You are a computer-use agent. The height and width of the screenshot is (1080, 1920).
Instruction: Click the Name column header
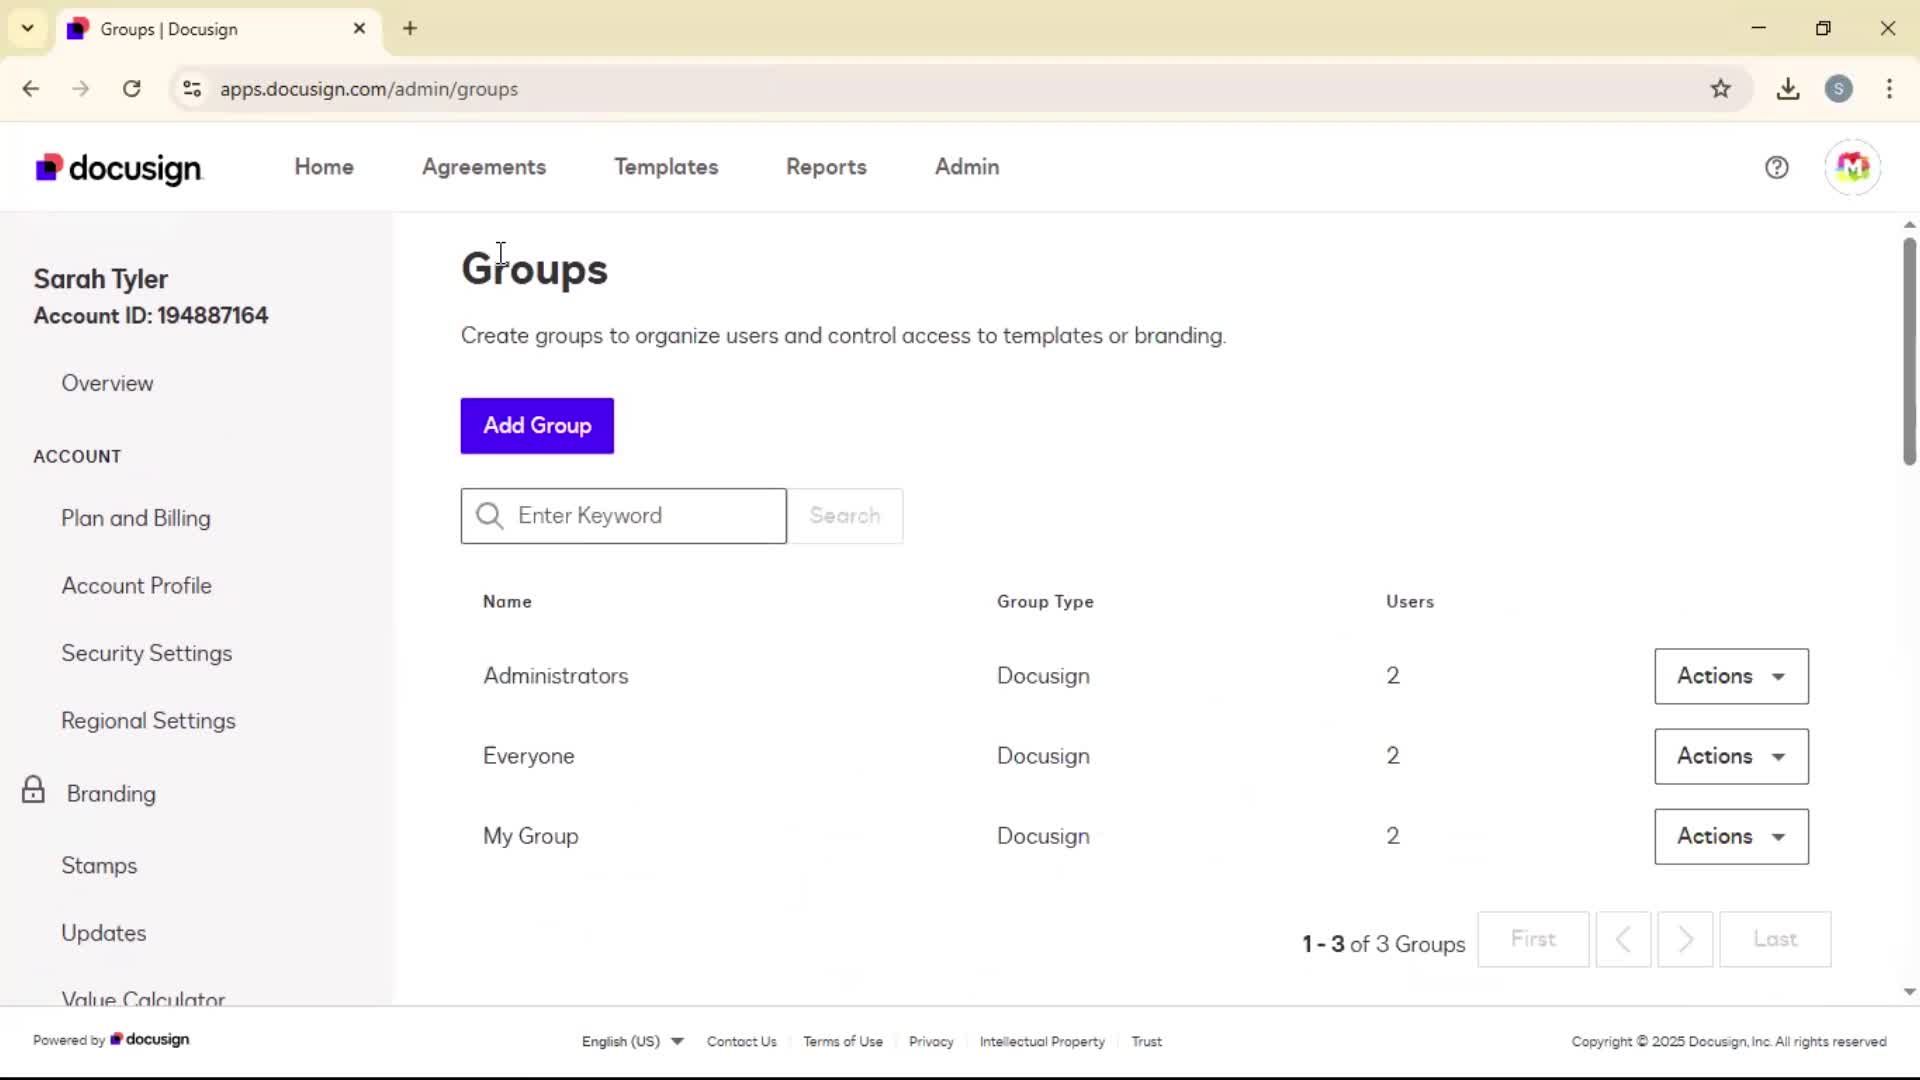(x=507, y=602)
